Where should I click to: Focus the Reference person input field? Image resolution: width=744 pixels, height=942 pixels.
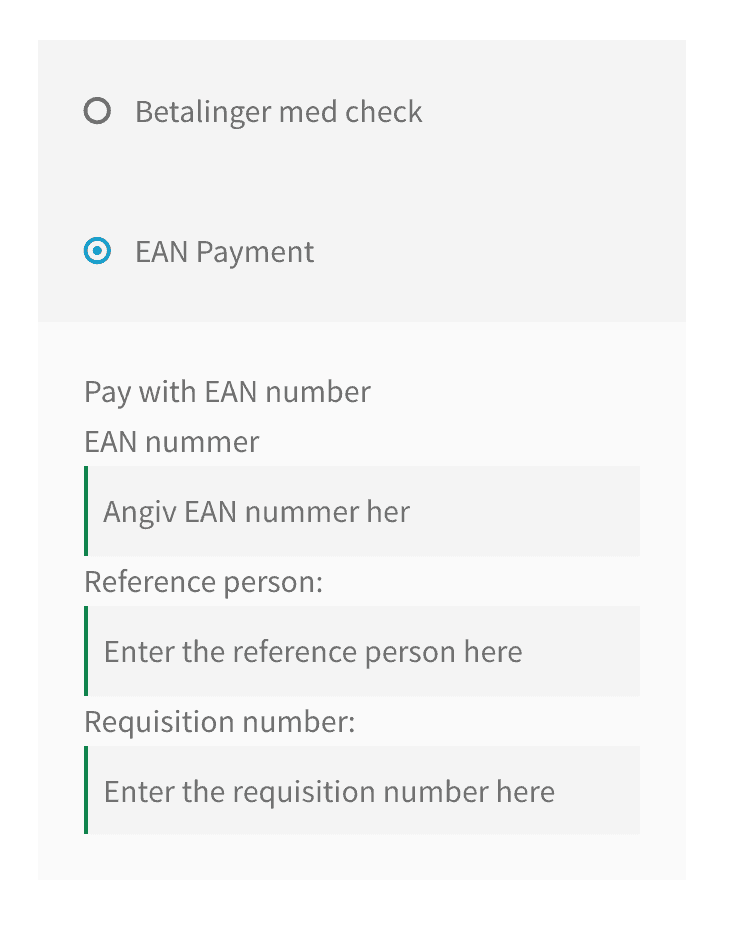point(362,651)
